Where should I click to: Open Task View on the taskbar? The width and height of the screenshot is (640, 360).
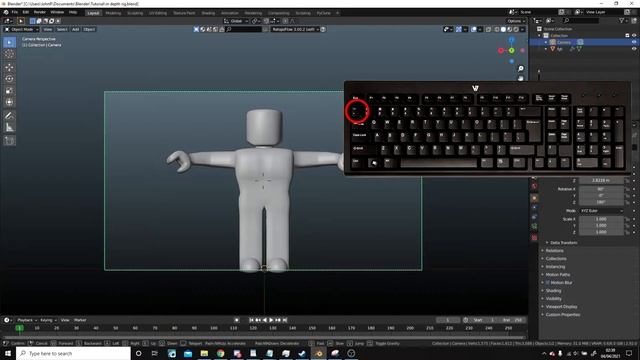tap(155, 353)
